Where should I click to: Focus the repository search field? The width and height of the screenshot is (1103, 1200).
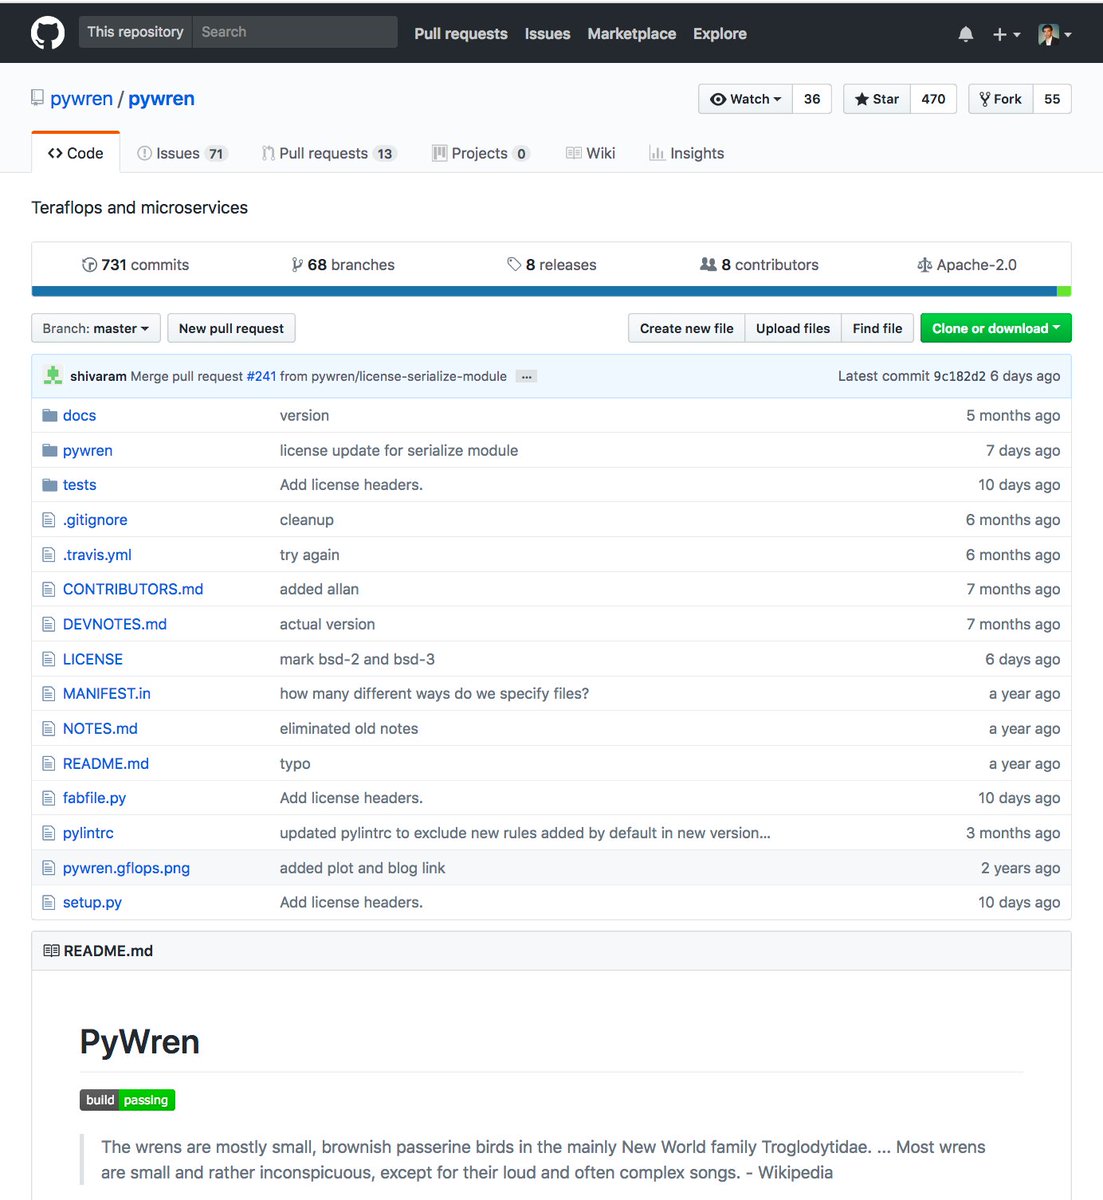pos(295,32)
